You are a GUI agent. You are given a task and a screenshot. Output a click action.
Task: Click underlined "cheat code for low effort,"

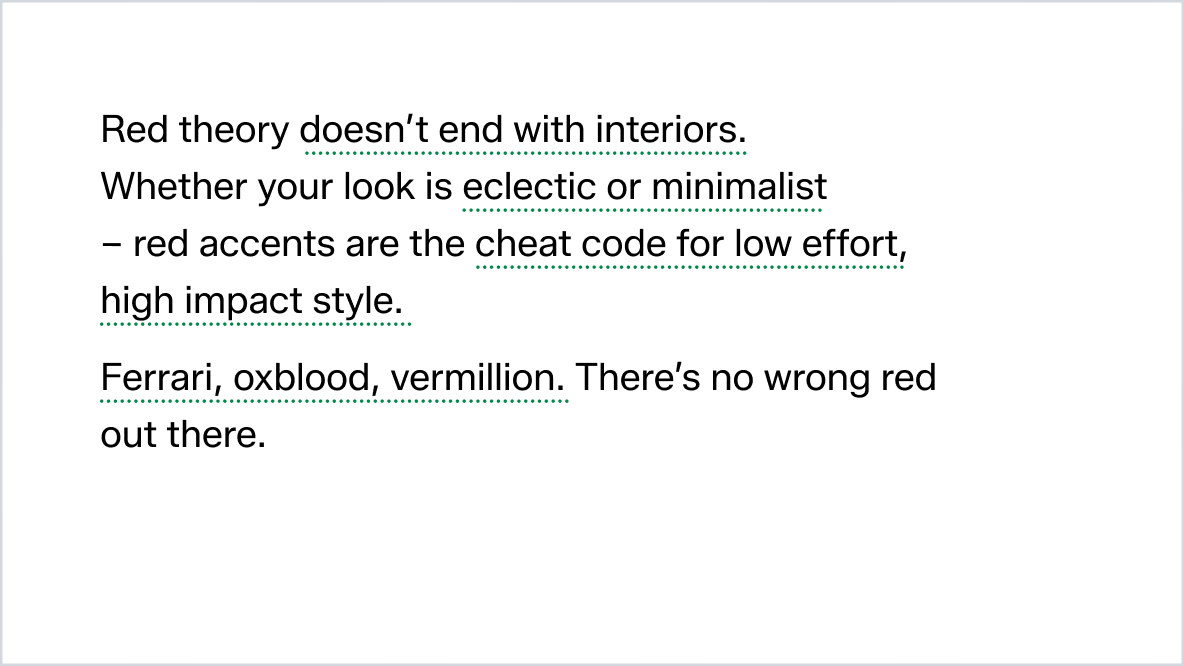690,245
